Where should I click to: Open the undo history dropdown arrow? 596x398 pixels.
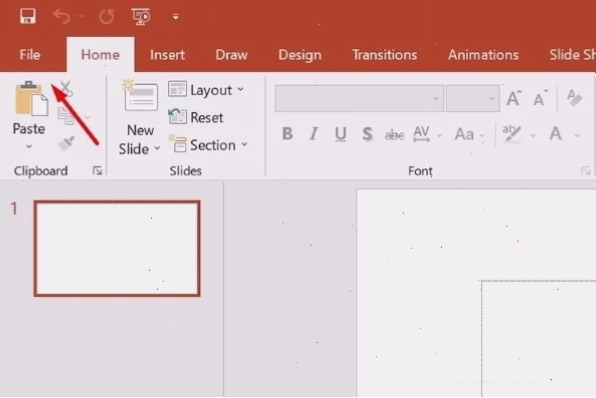(82, 16)
